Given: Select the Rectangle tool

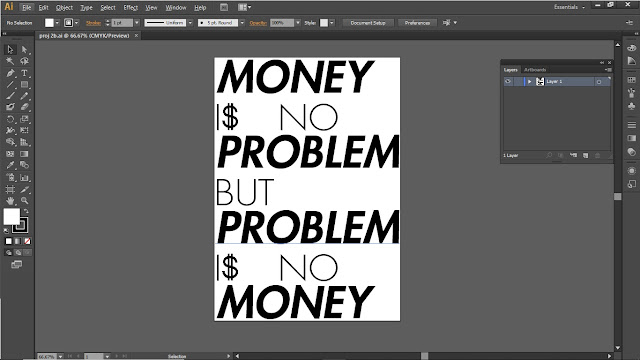Looking at the screenshot, I should point(24,84).
